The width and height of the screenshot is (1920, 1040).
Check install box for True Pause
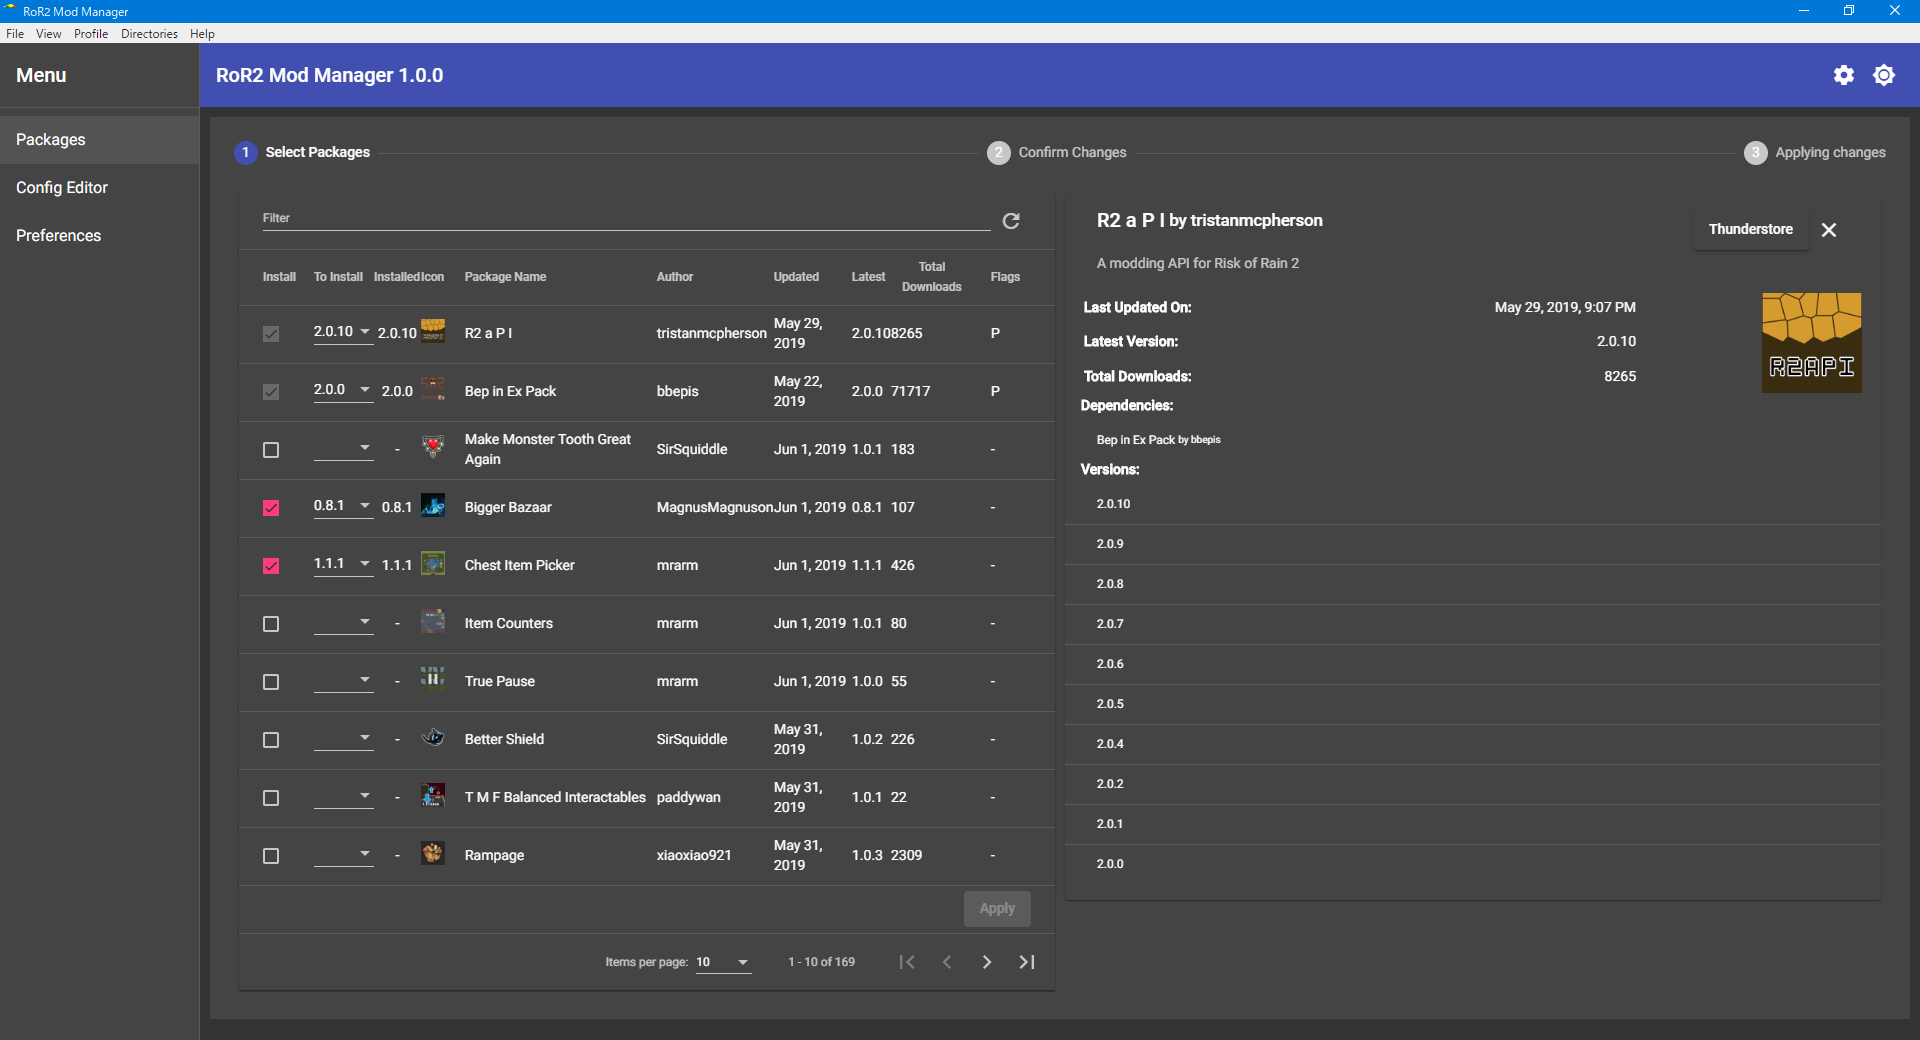point(271,682)
